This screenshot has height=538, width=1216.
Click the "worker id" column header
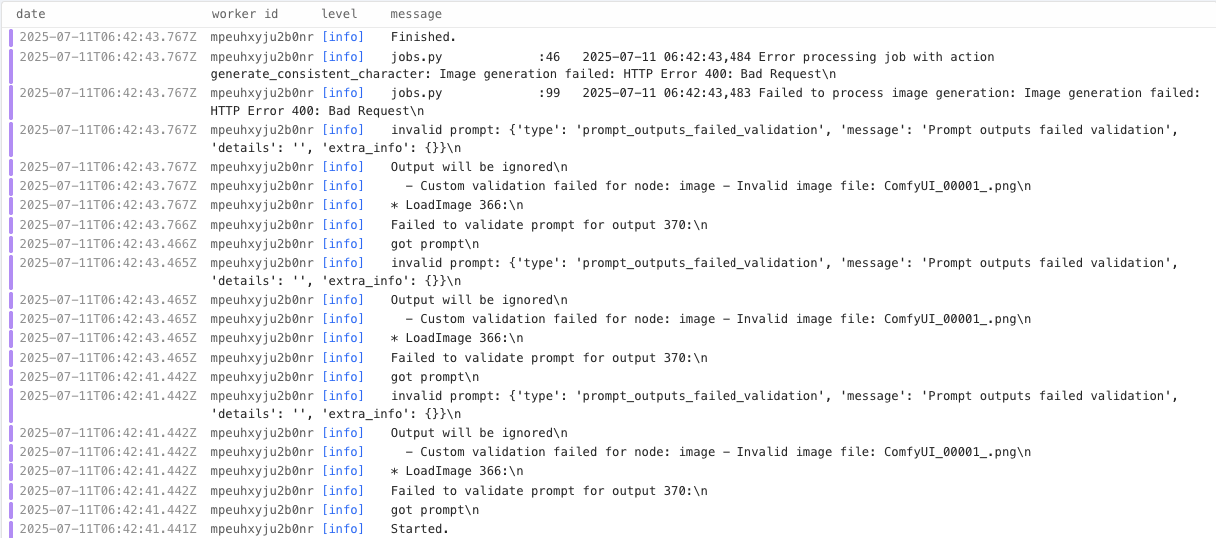tap(245, 14)
